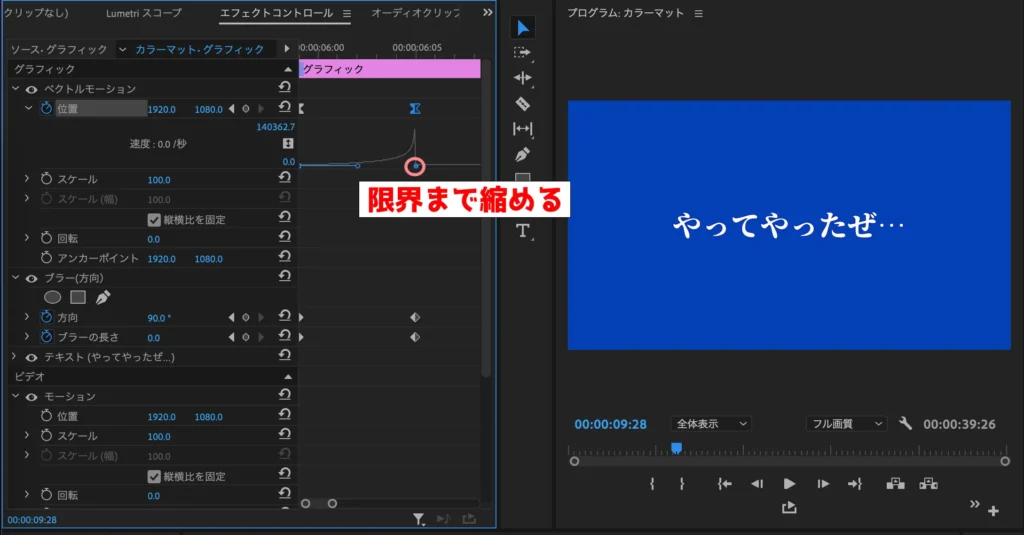Image resolution: width=1024 pixels, height=535 pixels.
Task: Open filter properties funnel icon
Action: (x=418, y=519)
